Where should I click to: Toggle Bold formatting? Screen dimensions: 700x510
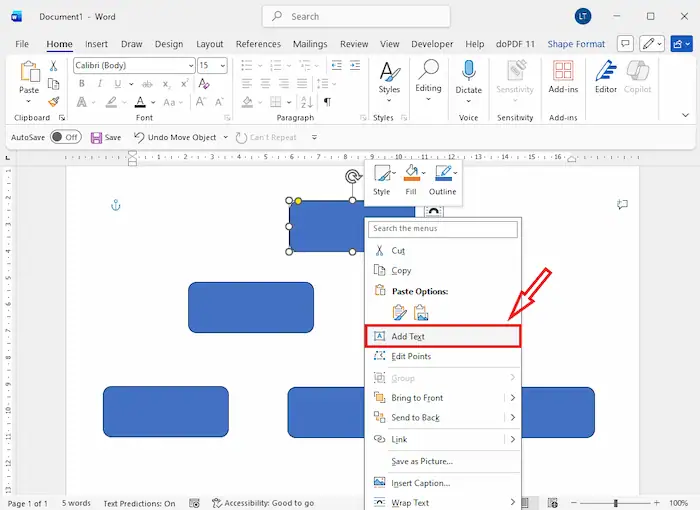coord(81,84)
